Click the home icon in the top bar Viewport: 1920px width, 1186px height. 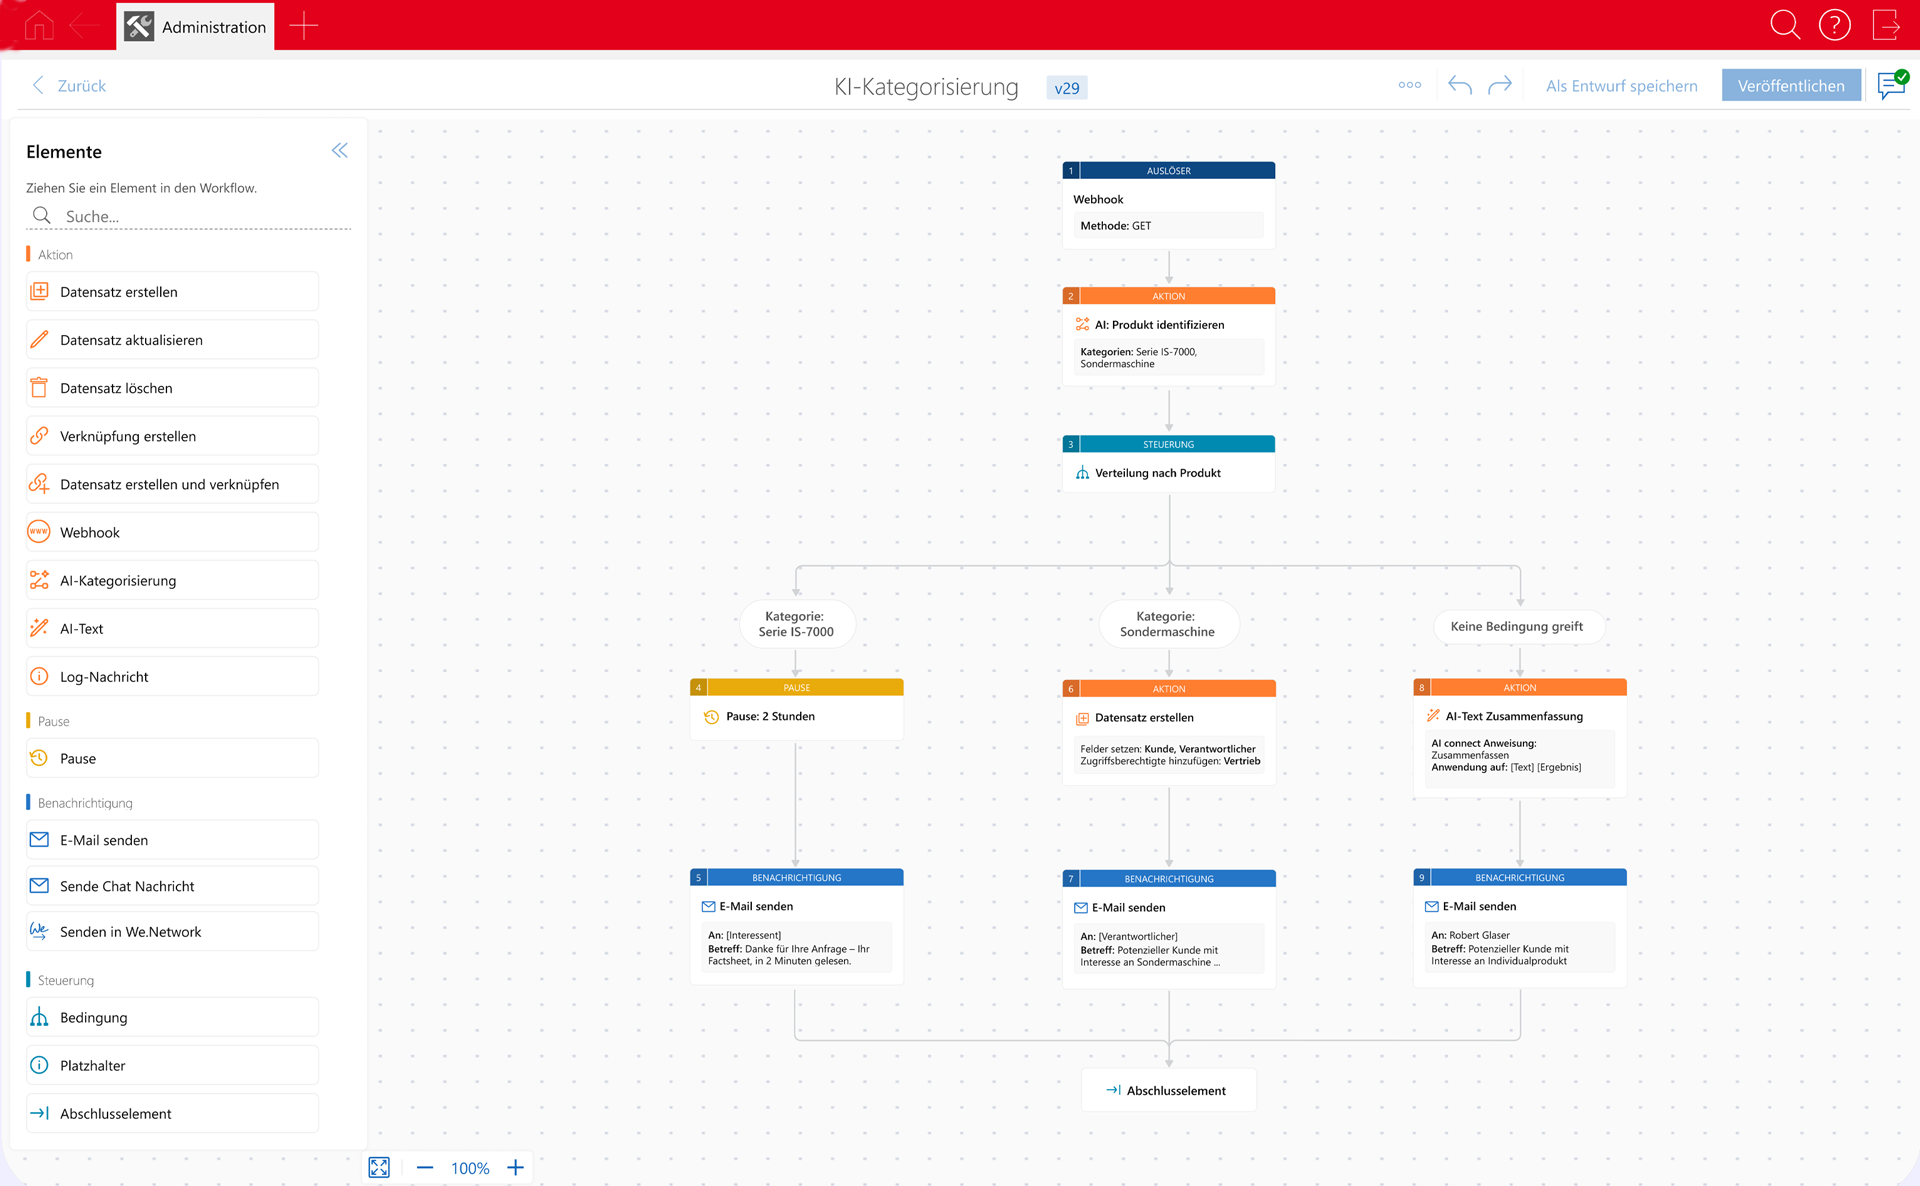39,25
